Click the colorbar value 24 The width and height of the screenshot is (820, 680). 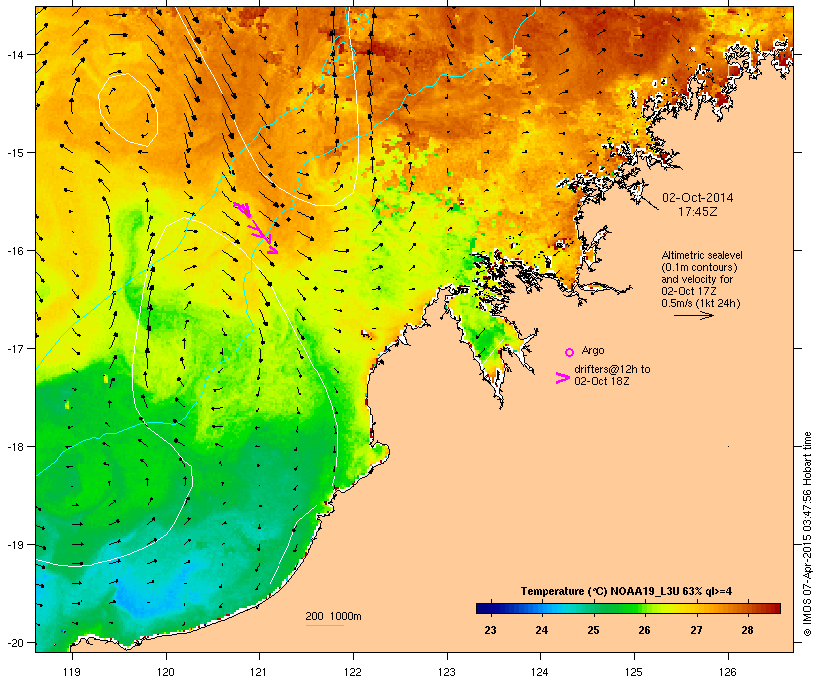(x=541, y=630)
